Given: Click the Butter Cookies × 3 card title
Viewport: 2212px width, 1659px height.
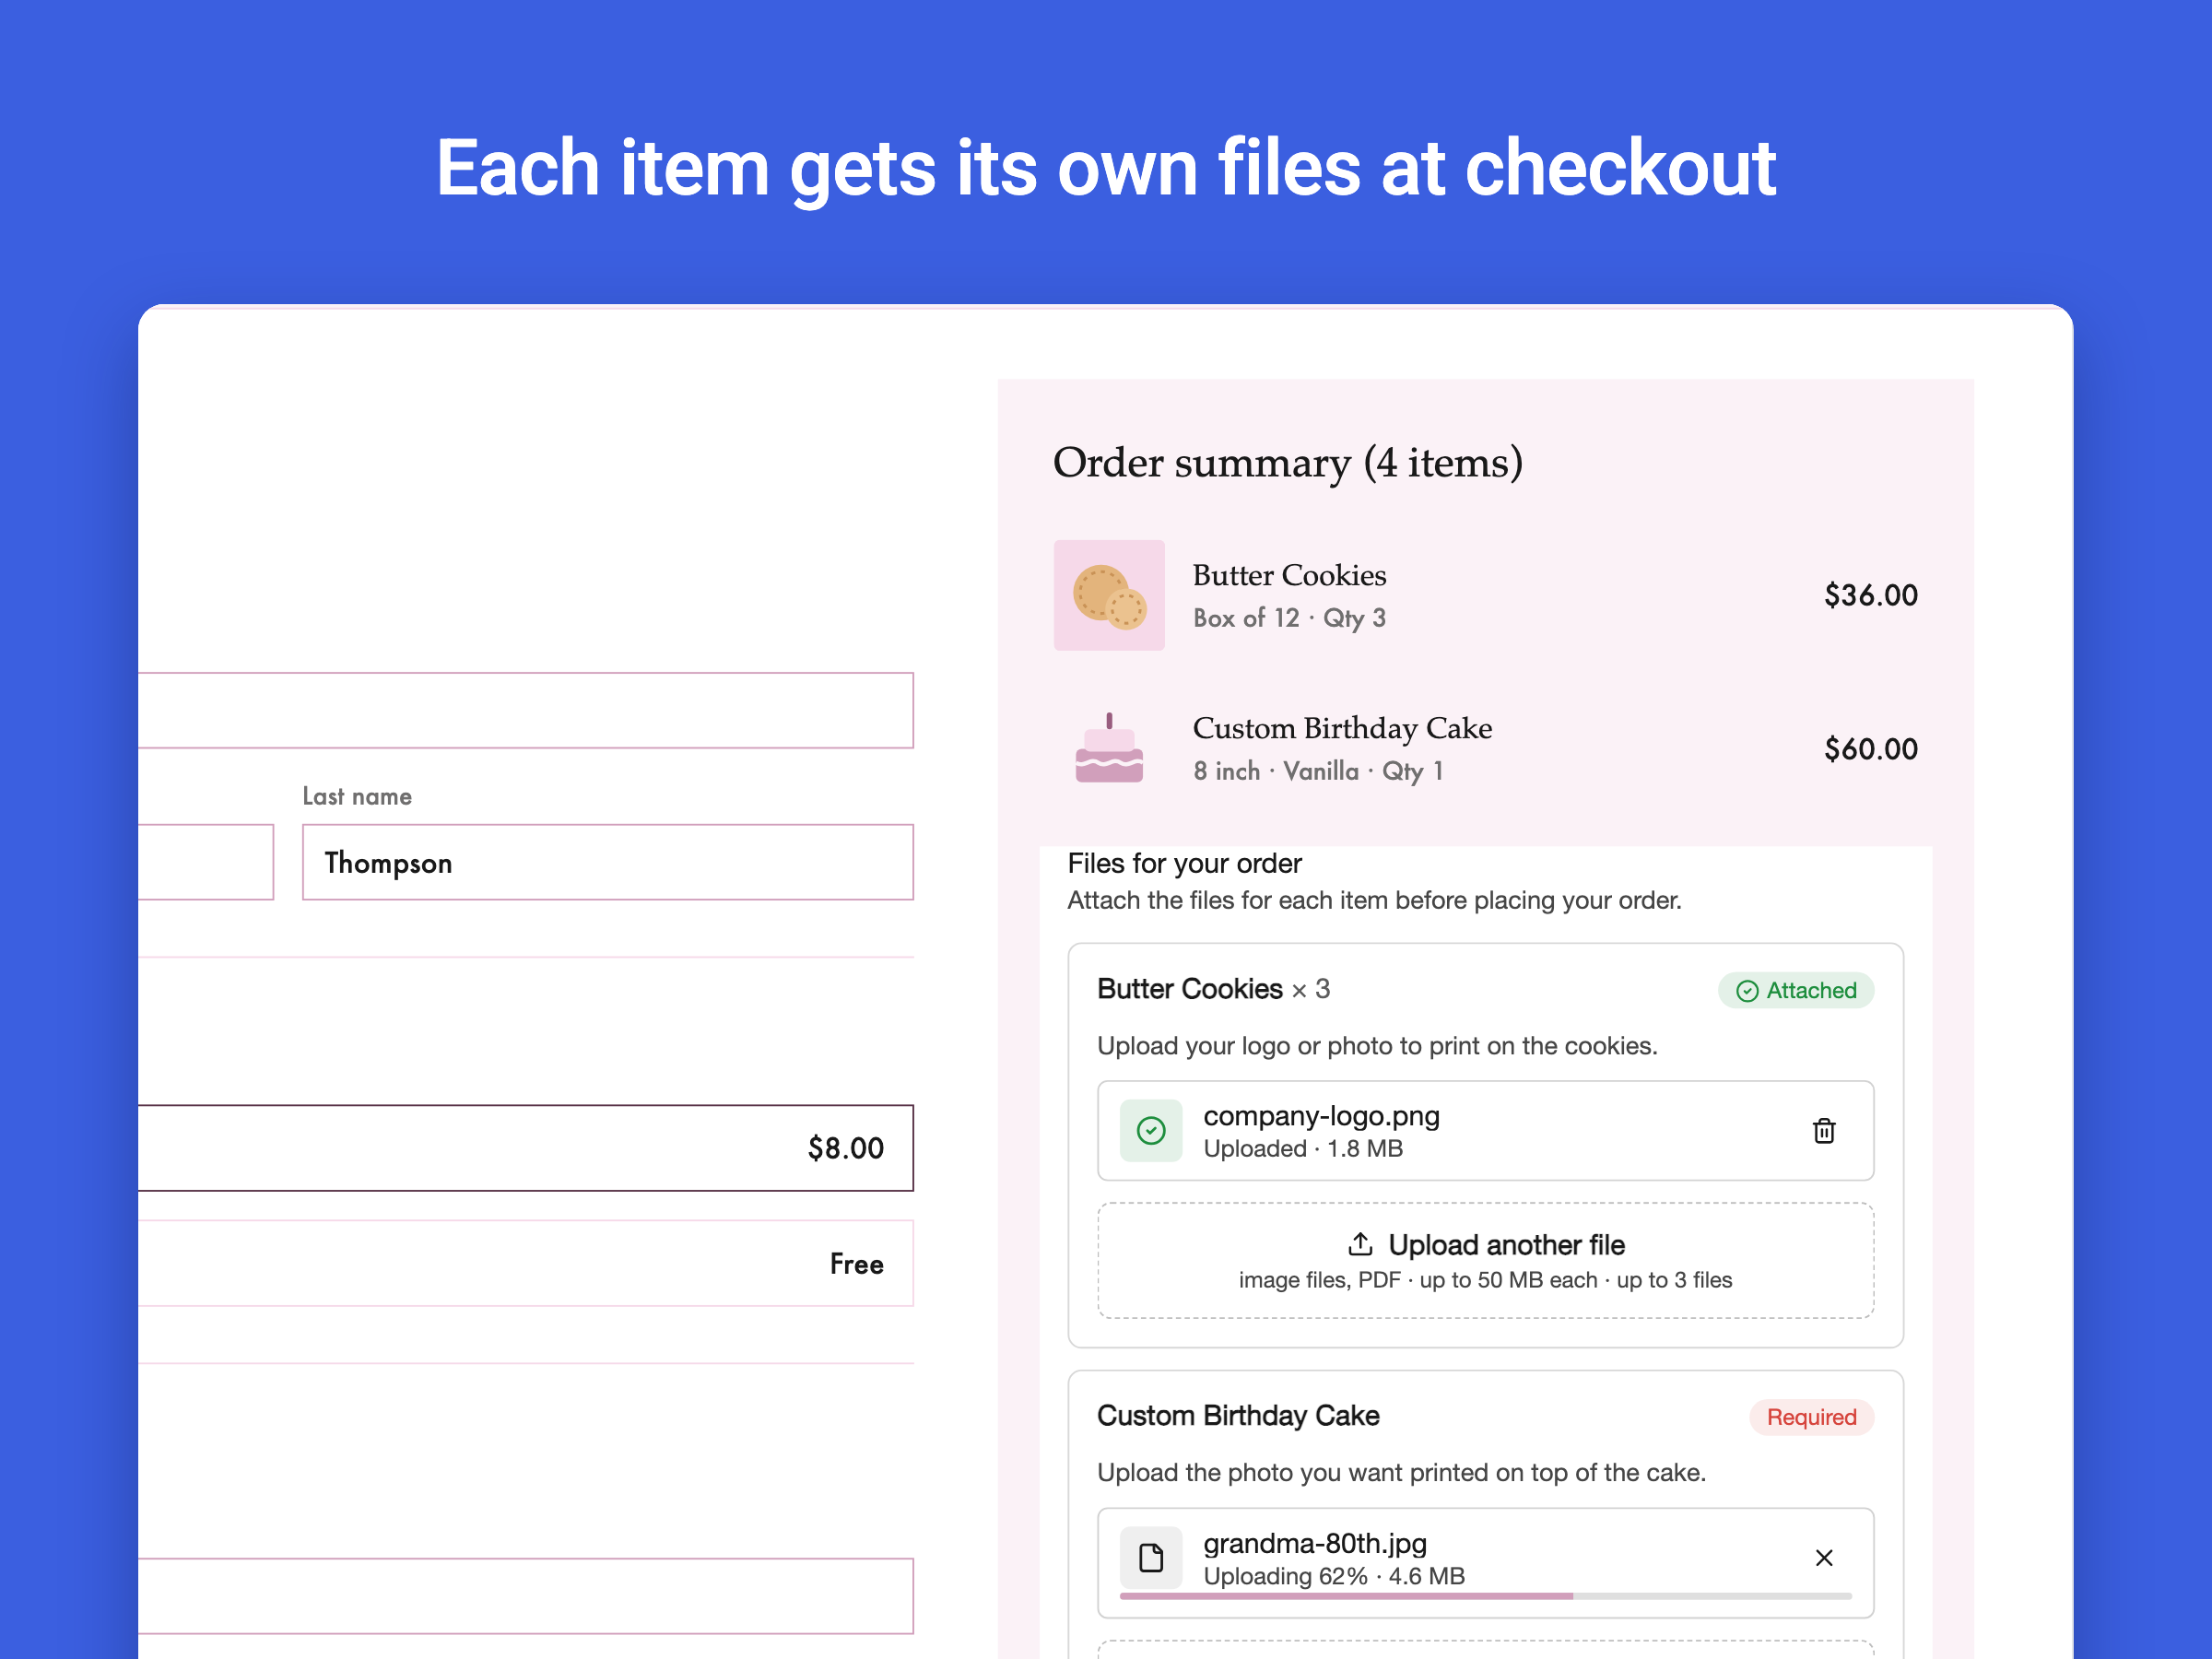Looking at the screenshot, I should [x=1213, y=989].
